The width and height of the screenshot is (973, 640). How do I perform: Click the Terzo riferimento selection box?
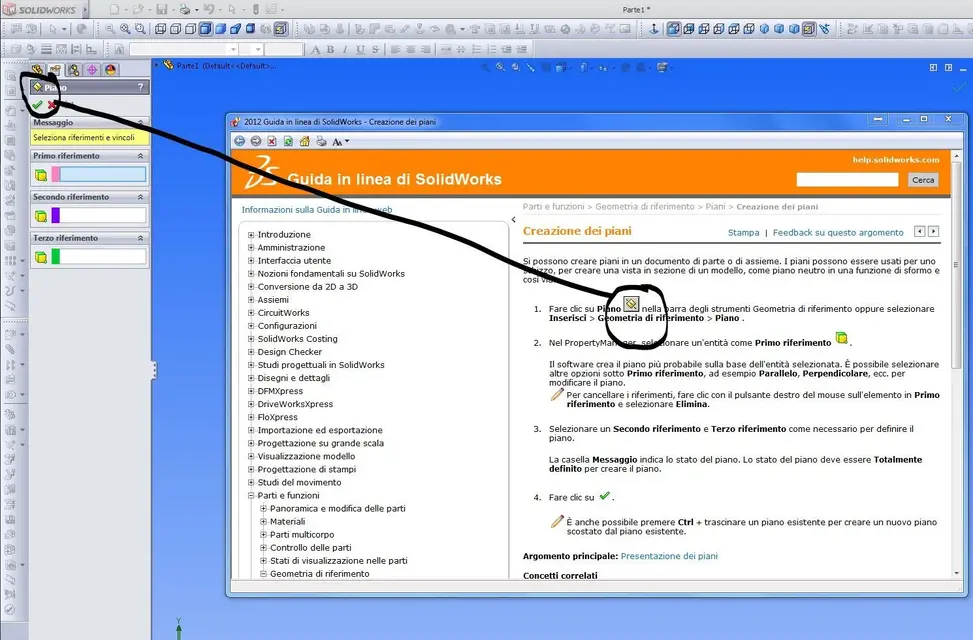tap(103, 256)
